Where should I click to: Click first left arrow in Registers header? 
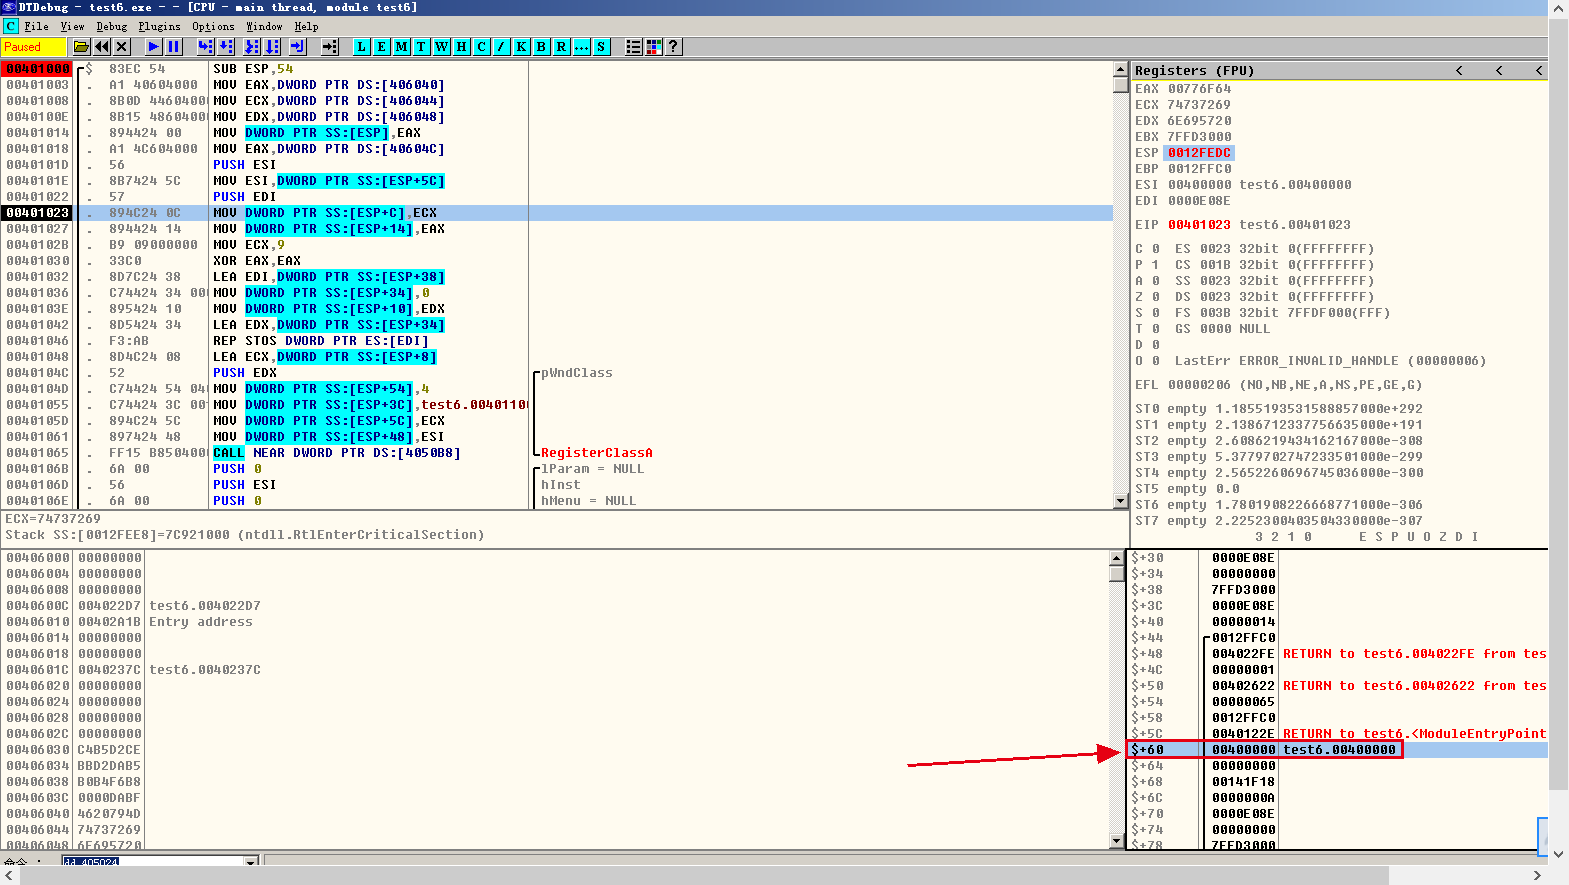[1459, 70]
